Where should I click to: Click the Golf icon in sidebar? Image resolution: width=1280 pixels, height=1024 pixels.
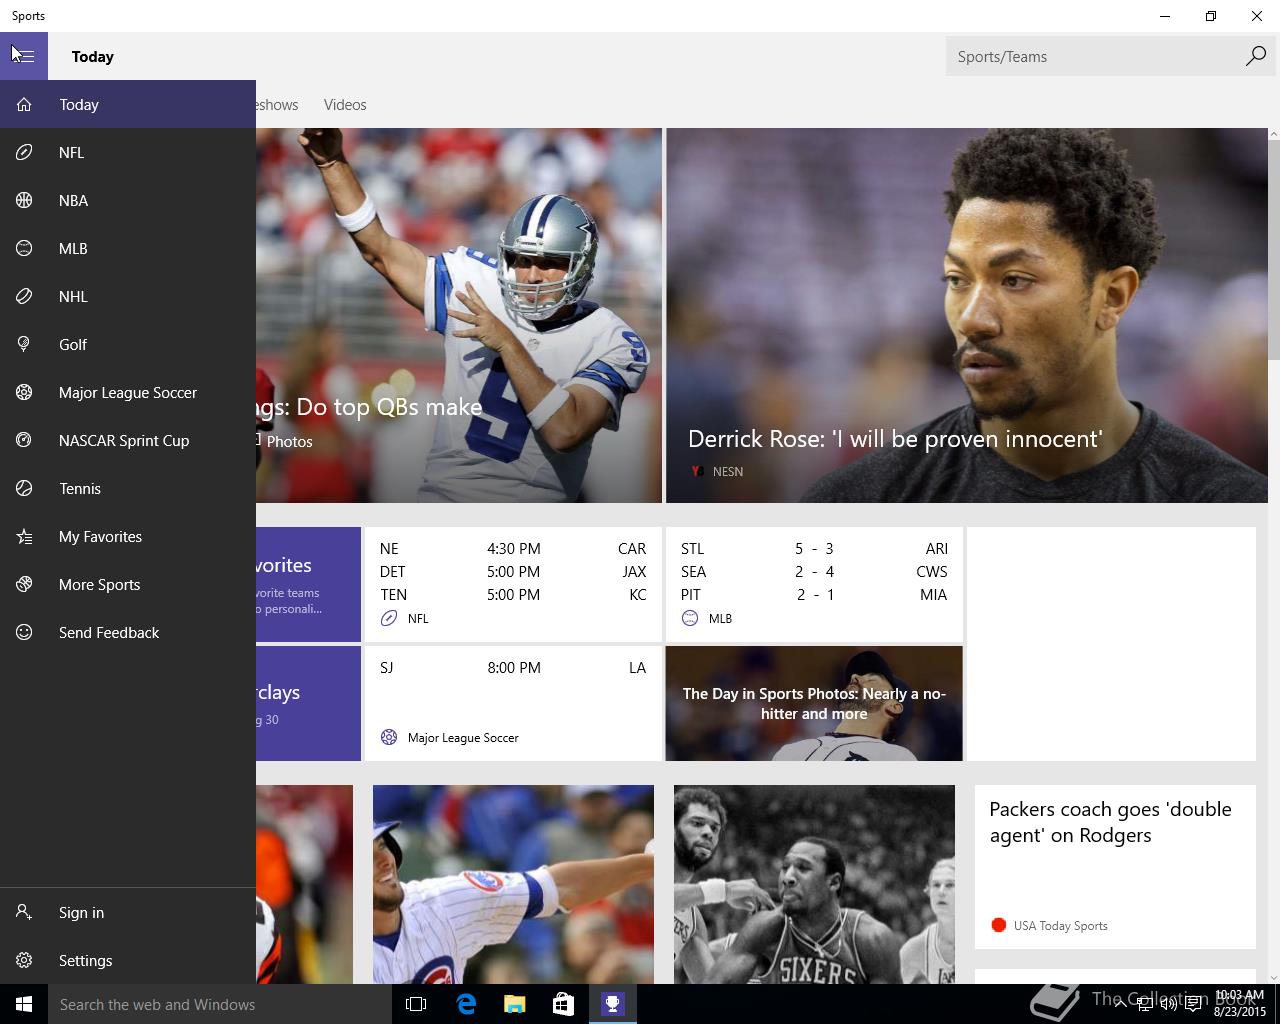click(x=24, y=344)
